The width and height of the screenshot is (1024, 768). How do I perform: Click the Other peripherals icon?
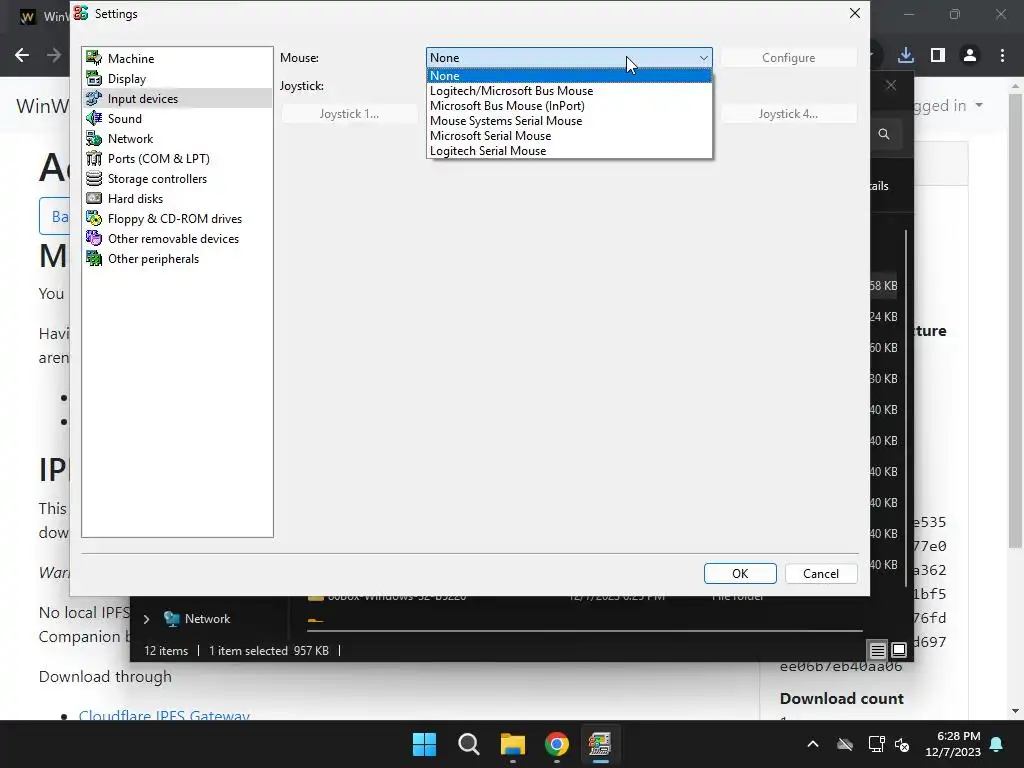tap(94, 259)
